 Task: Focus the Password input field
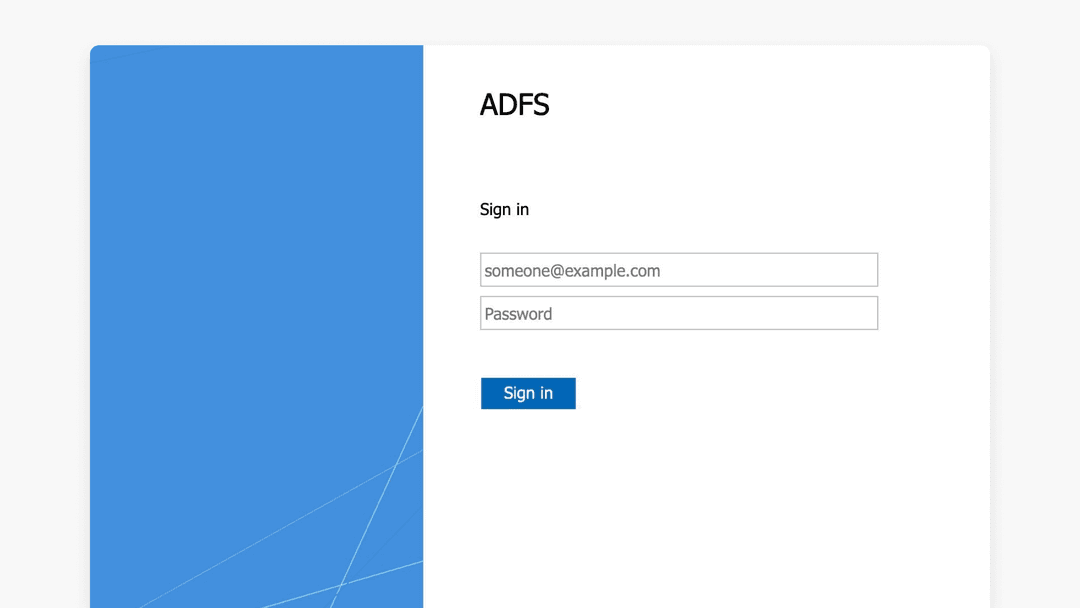coord(678,313)
